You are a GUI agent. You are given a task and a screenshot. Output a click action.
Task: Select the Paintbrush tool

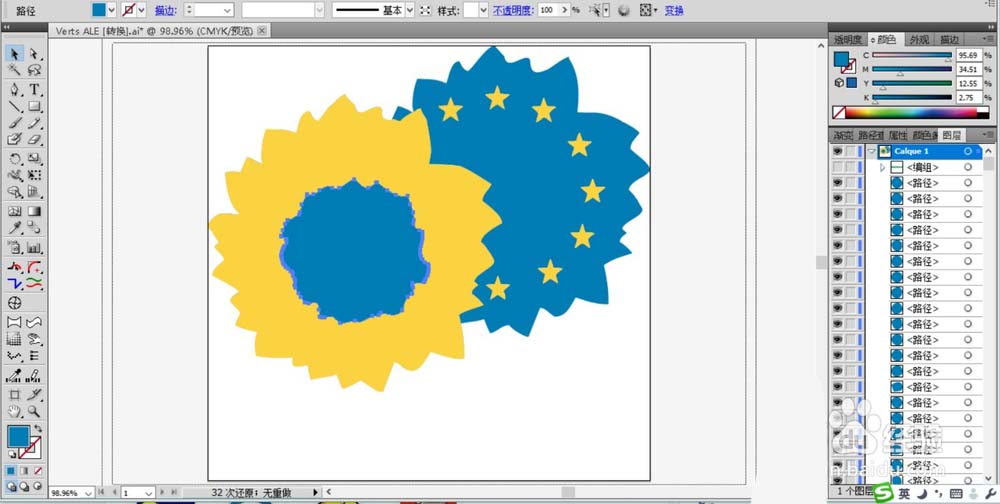coord(15,122)
